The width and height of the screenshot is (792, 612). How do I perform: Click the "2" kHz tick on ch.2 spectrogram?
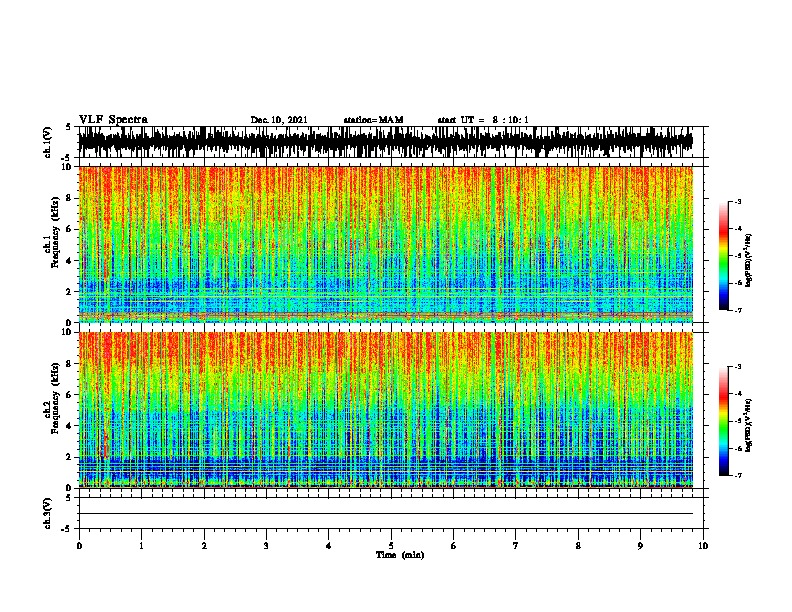coord(70,457)
